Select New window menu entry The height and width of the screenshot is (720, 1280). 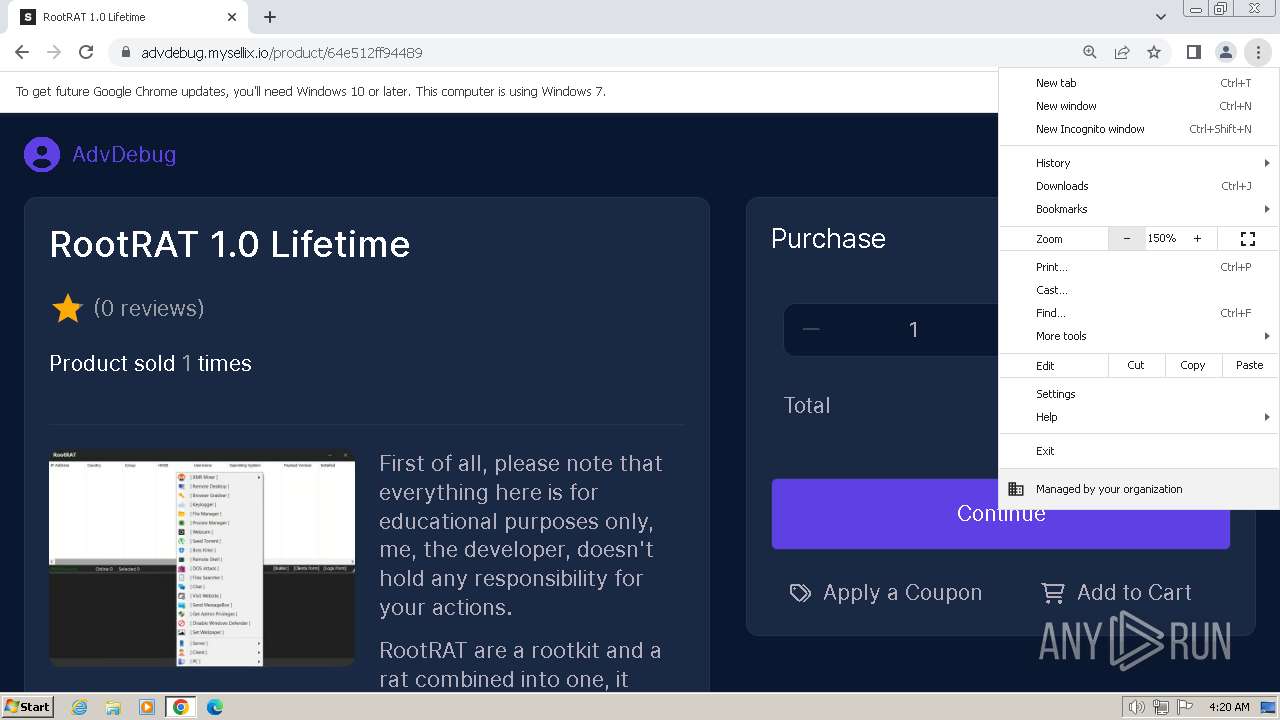1138,106
